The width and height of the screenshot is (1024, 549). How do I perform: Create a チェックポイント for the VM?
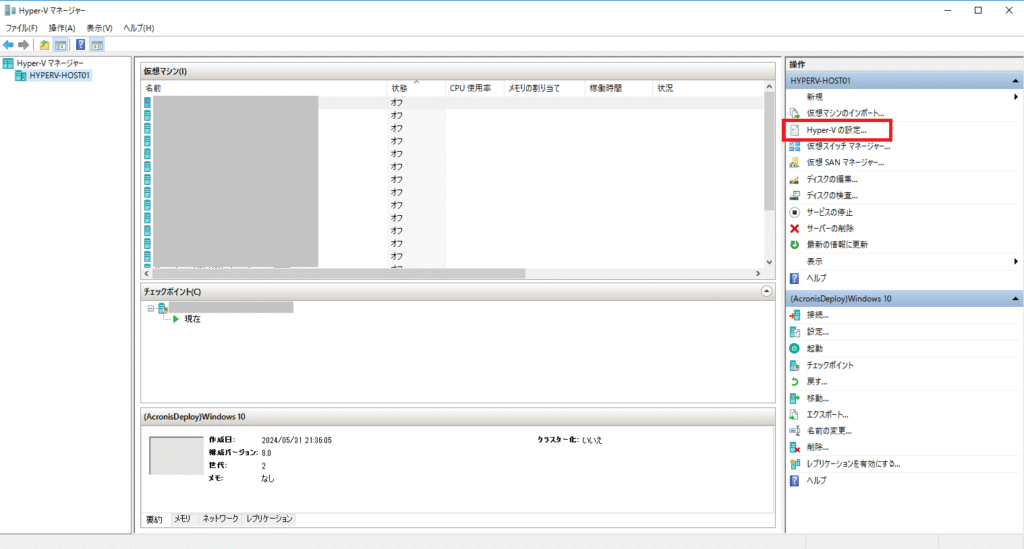830,365
